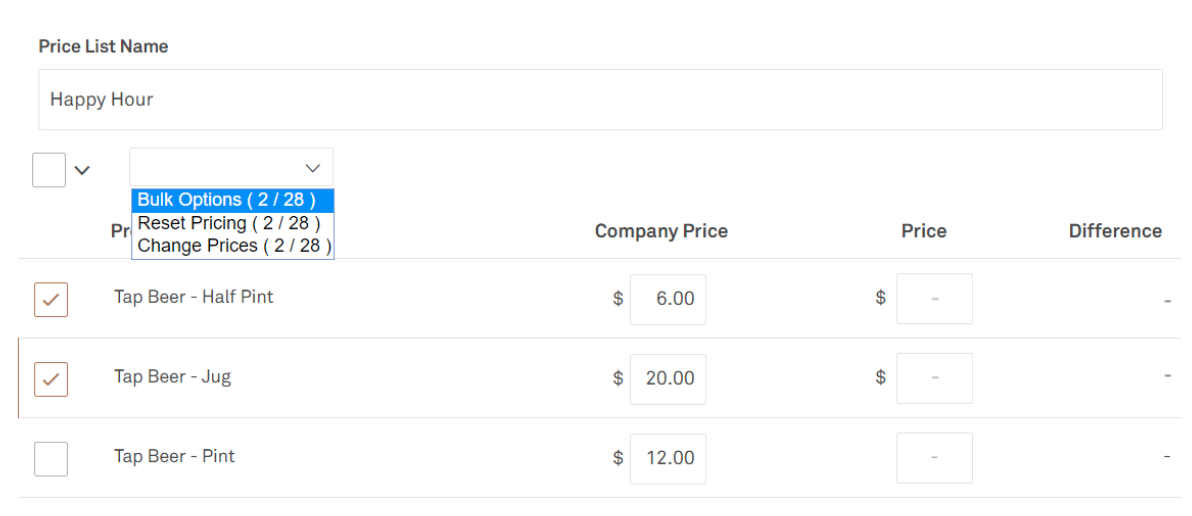
Task: Click the Pint price list price field
Action: tap(934, 458)
